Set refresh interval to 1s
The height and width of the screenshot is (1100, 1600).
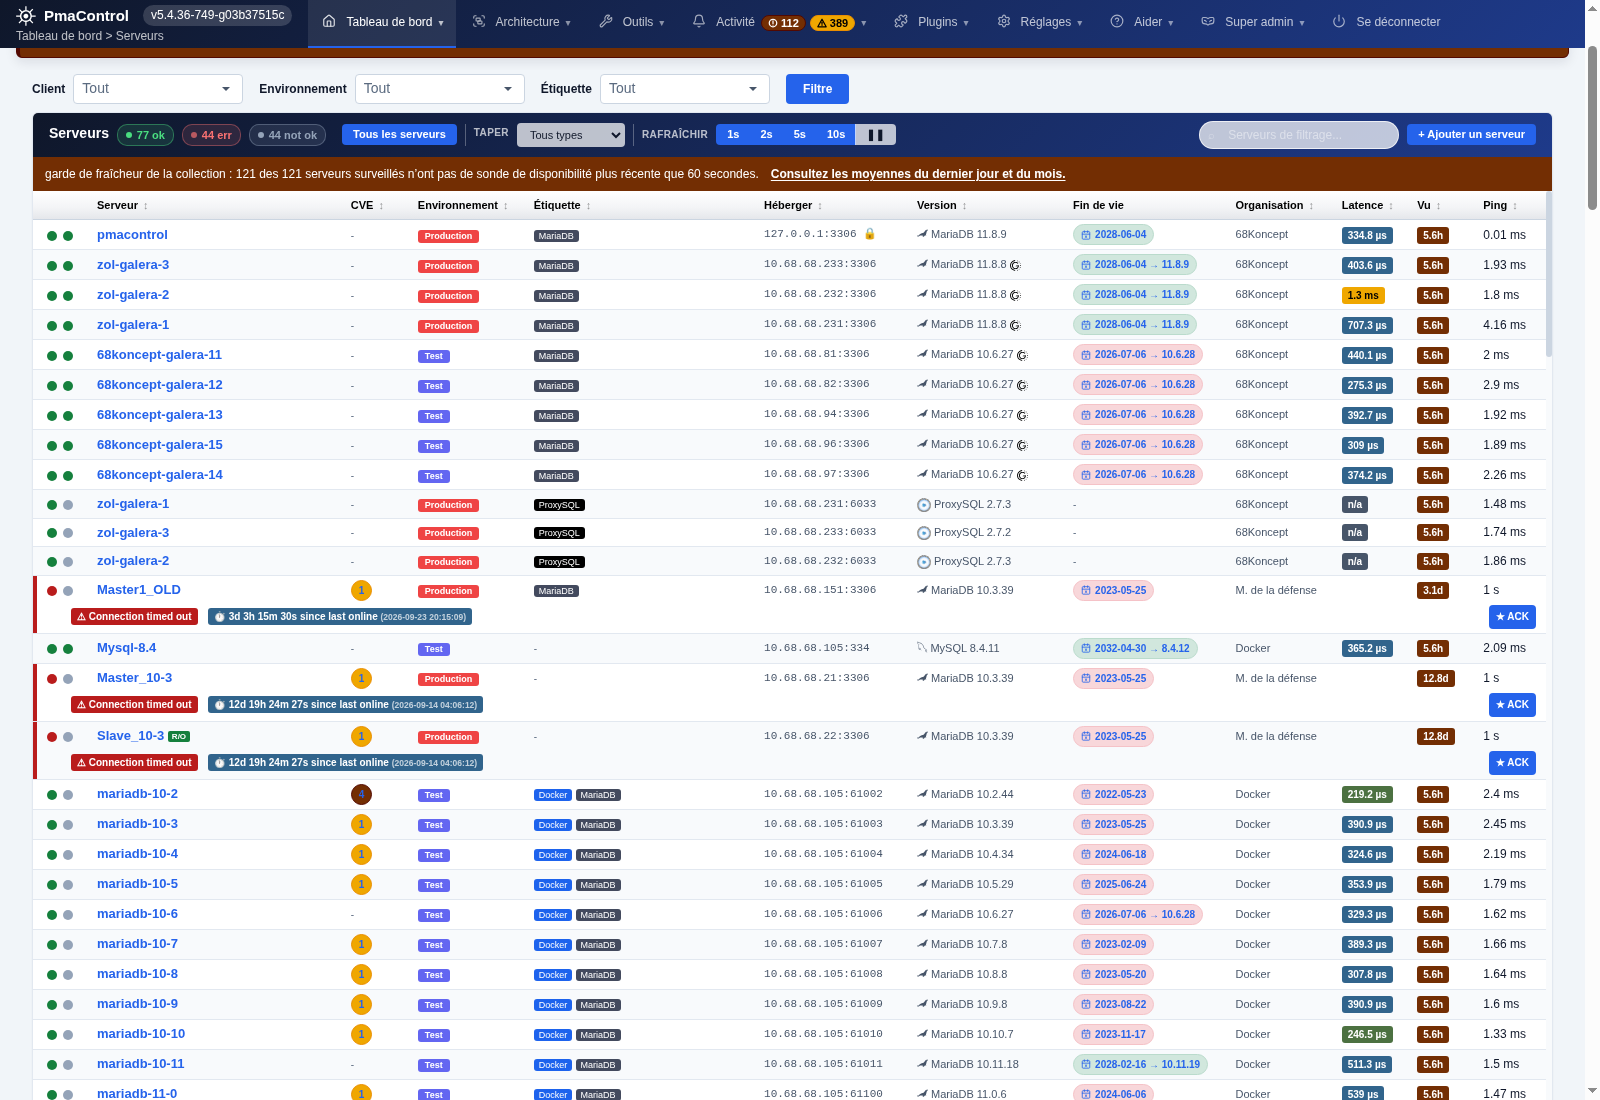point(733,134)
